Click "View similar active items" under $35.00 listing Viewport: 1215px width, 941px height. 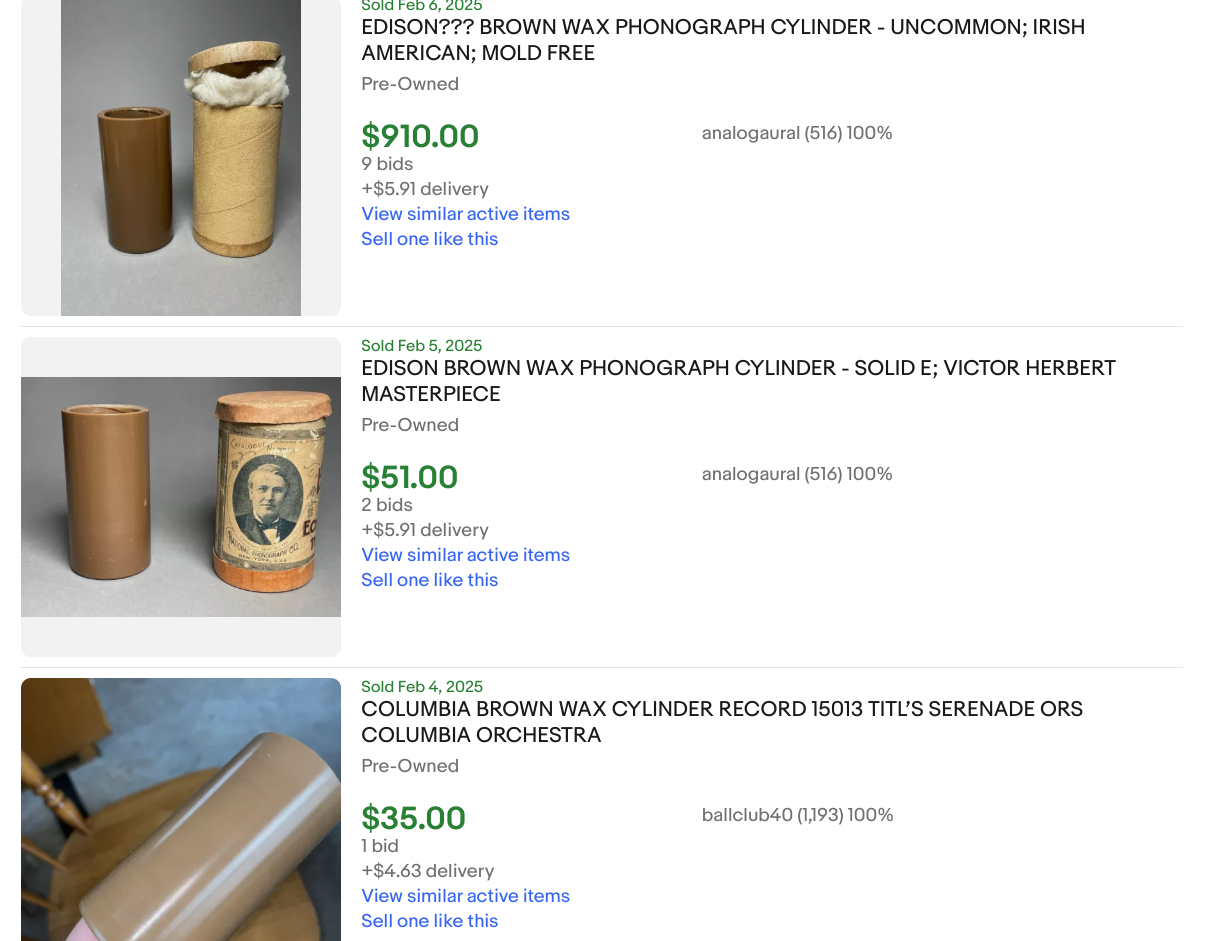465,896
